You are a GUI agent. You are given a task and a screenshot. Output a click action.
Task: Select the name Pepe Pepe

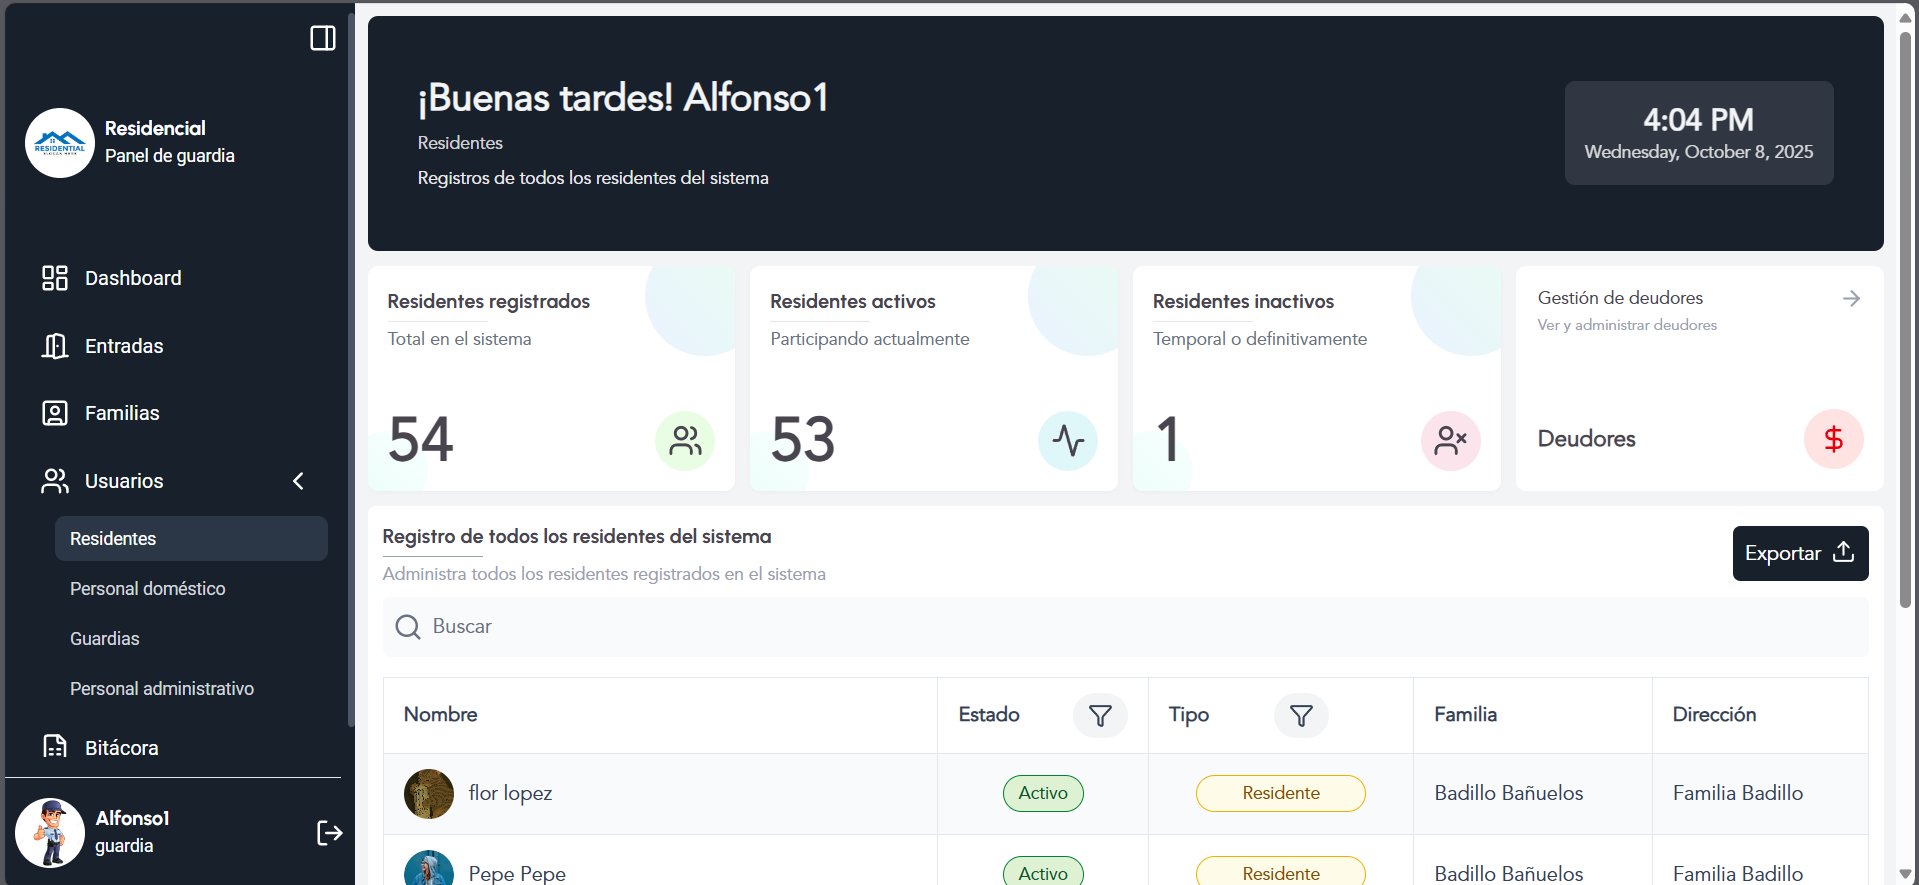pyautogui.click(x=517, y=873)
